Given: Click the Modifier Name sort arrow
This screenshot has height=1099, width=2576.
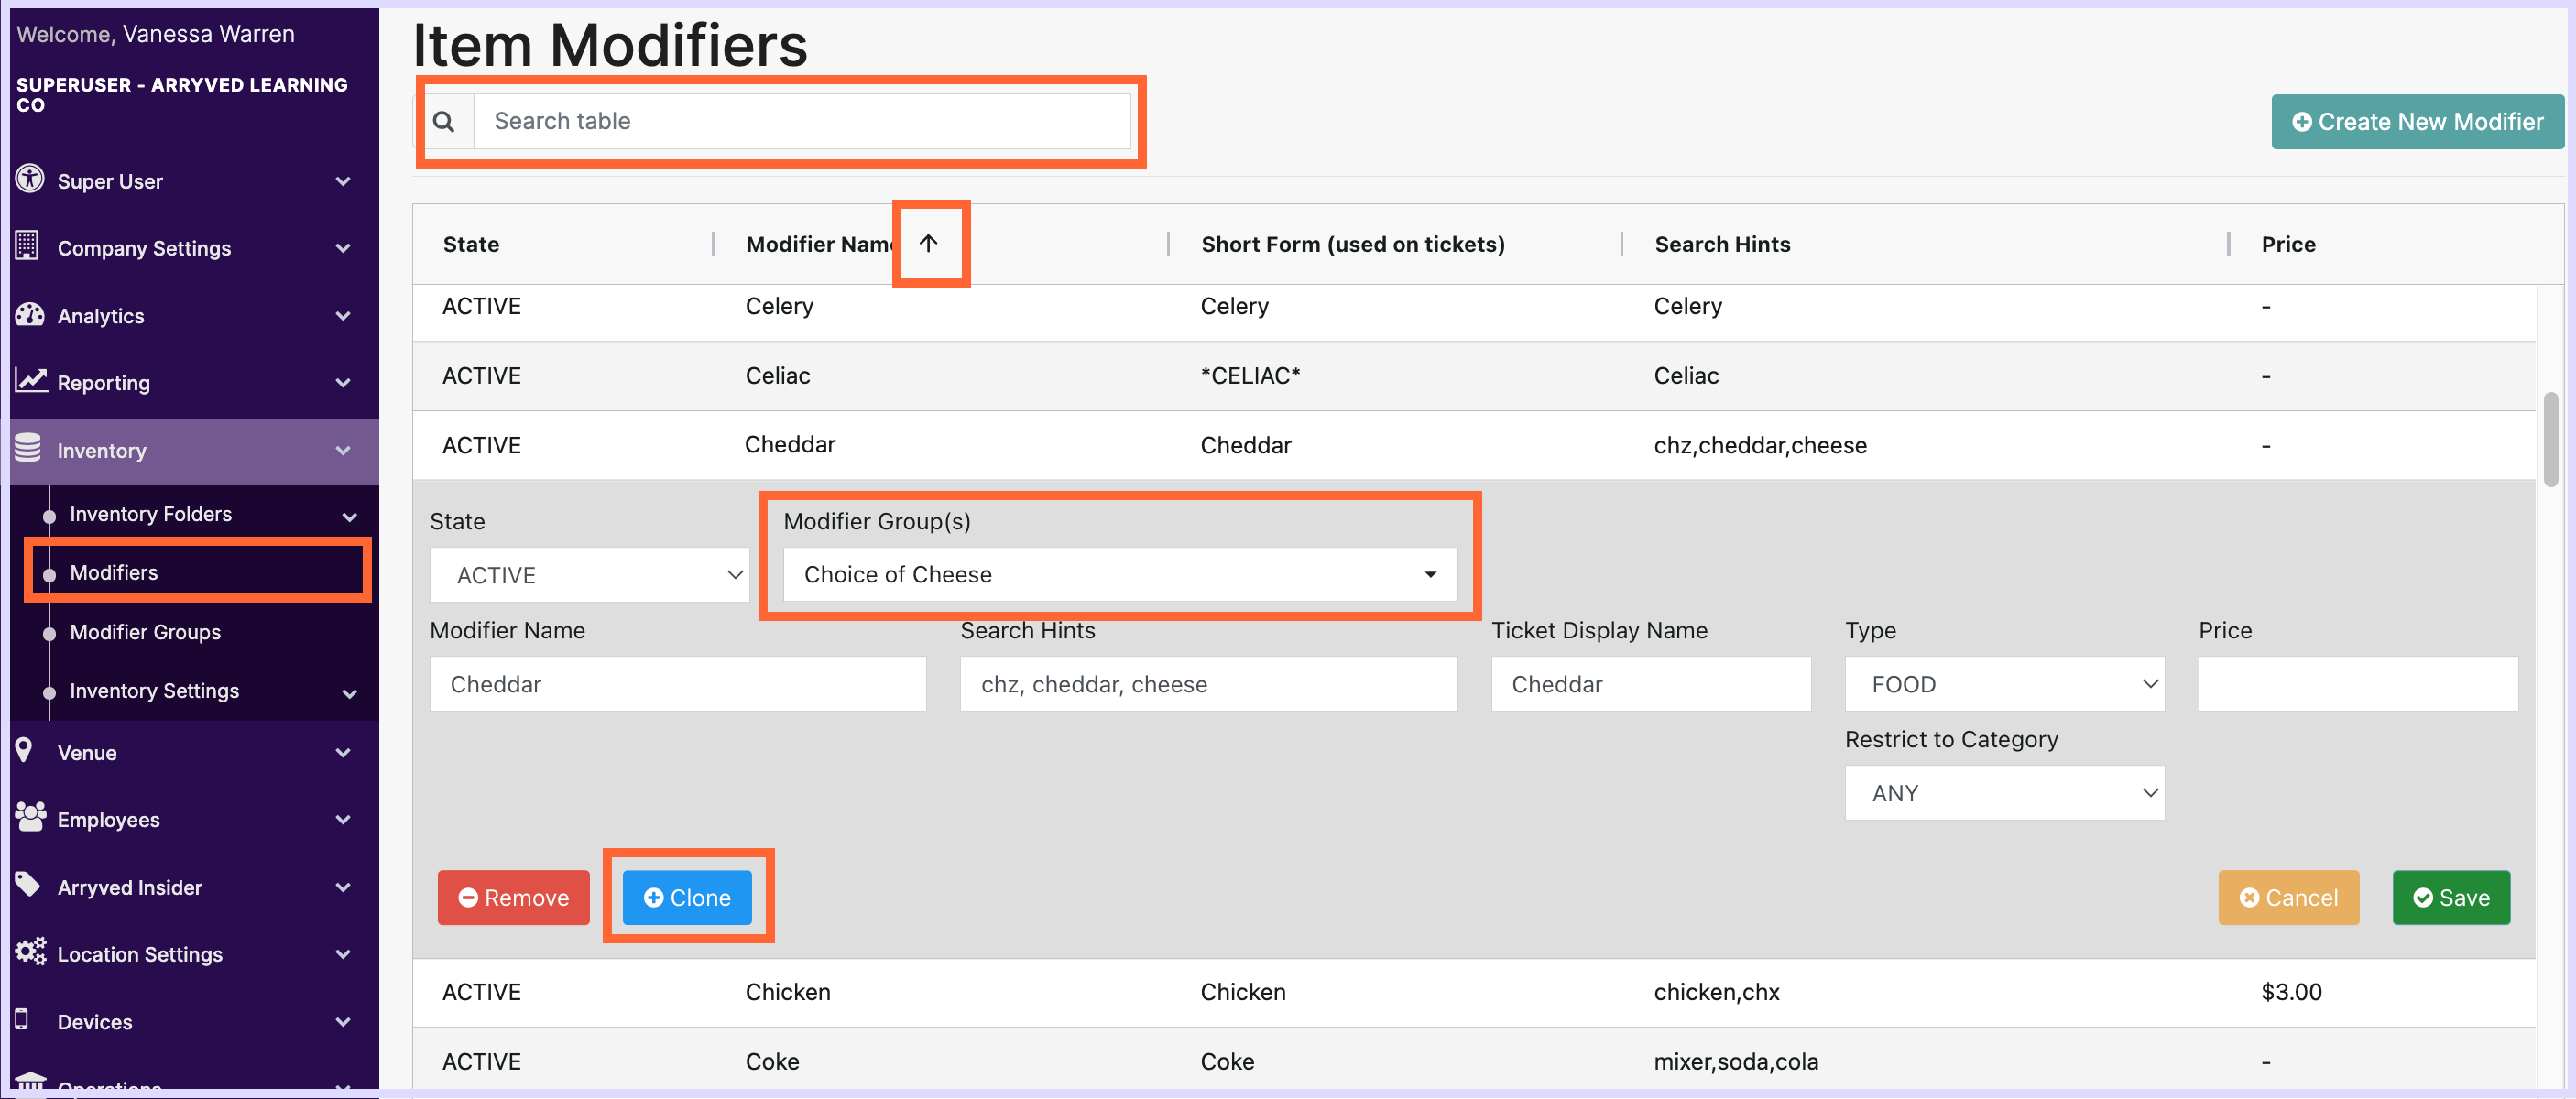Looking at the screenshot, I should click(x=928, y=243).
